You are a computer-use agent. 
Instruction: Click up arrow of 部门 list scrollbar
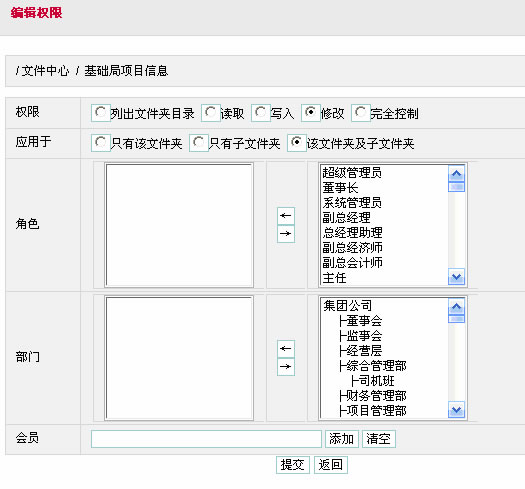[x=456, y=306]
